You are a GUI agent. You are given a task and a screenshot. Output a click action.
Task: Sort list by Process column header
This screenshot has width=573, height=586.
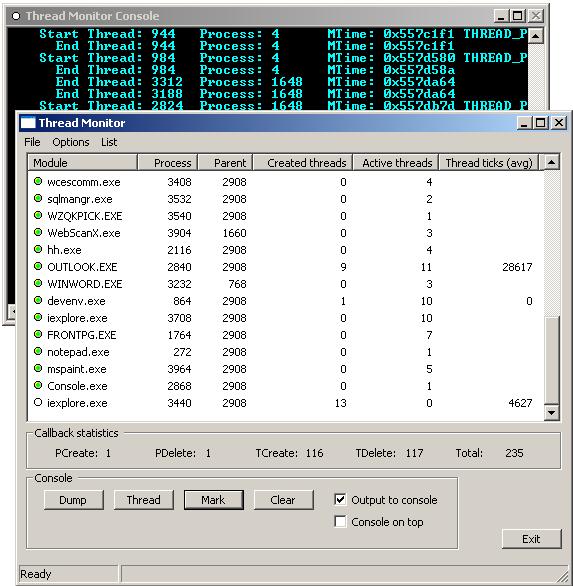pyautogui.click(x=167, y=163)
